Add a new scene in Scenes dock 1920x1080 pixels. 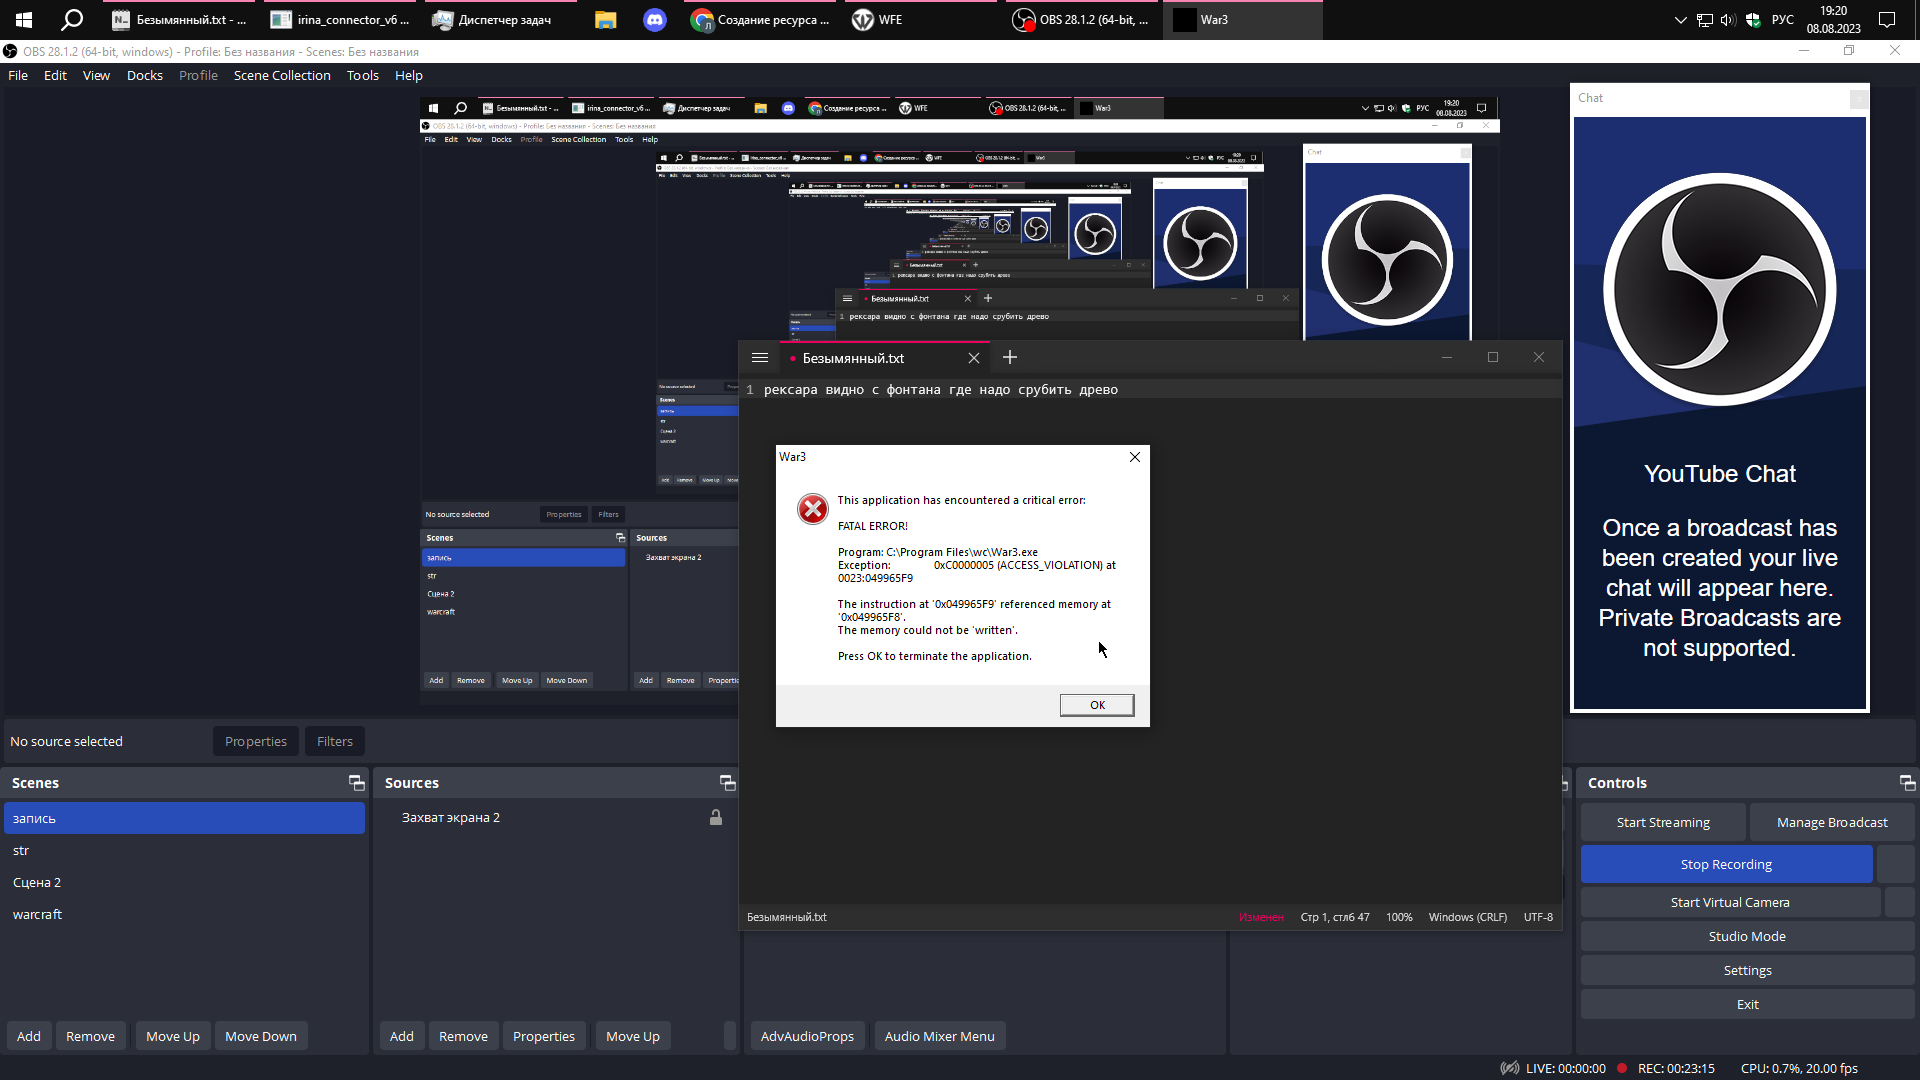[x=29, y=1036]
